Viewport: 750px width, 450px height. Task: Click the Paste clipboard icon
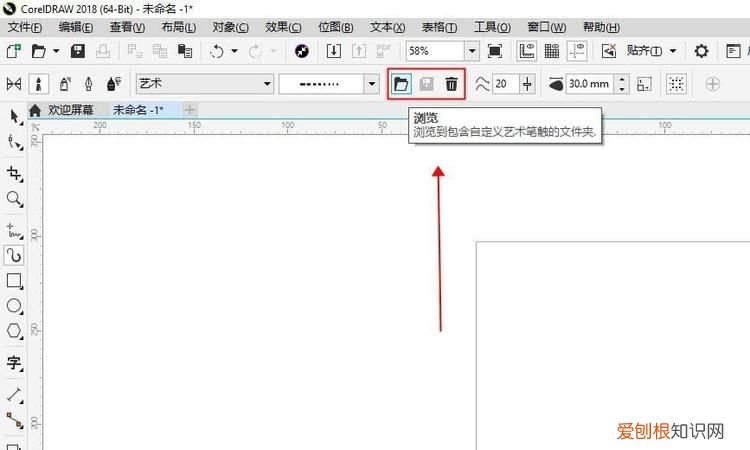click(x=185, y=51)
